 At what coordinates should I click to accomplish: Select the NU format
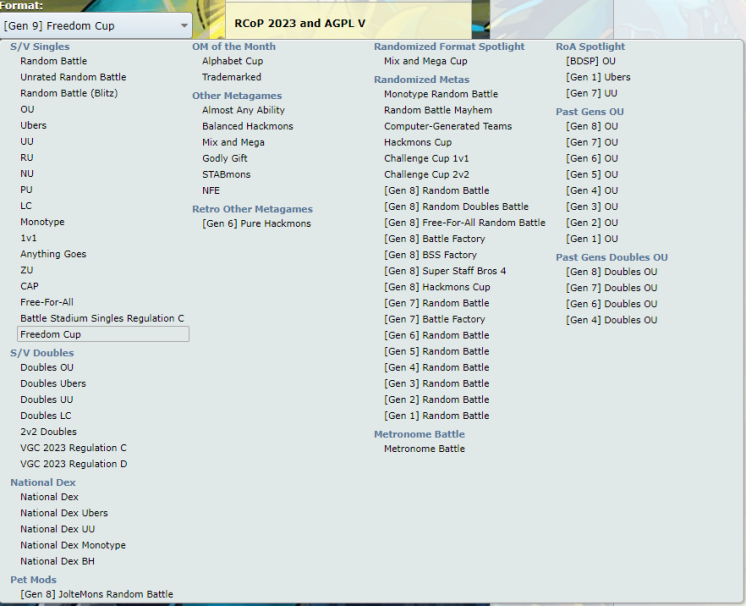click(x=27, y=174)
